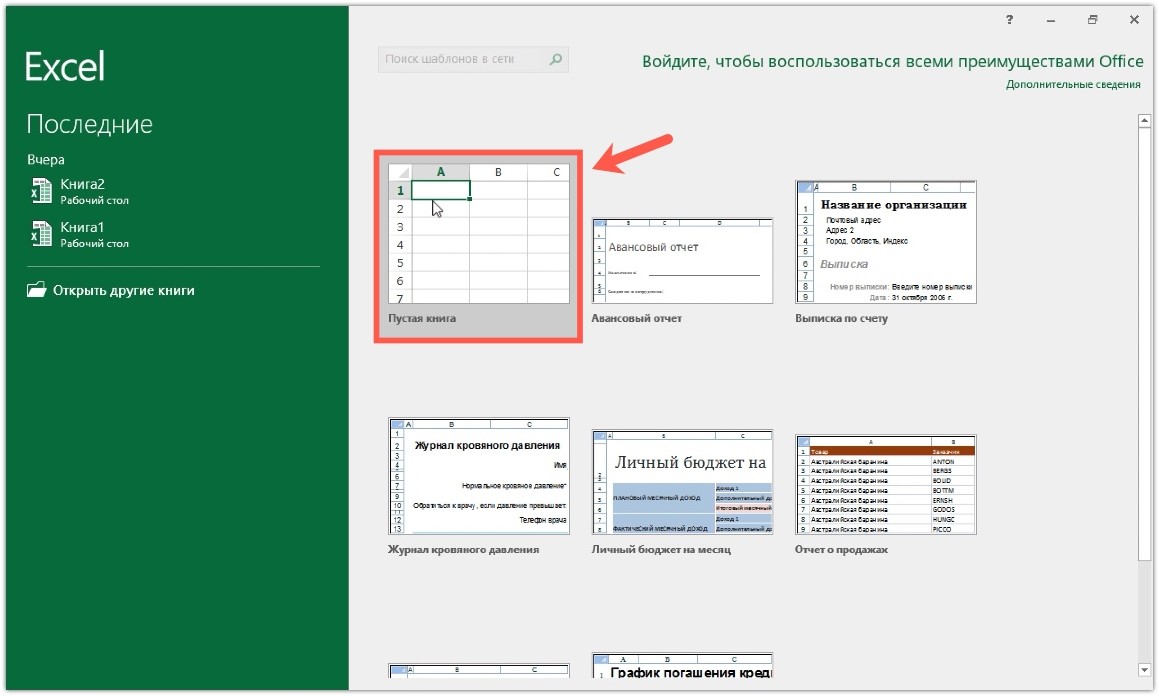Image resolution: width=1159 pixels, height=696 pixels.
Task: Open 'Открыть другие книги' link
Action: click(123, 290)
